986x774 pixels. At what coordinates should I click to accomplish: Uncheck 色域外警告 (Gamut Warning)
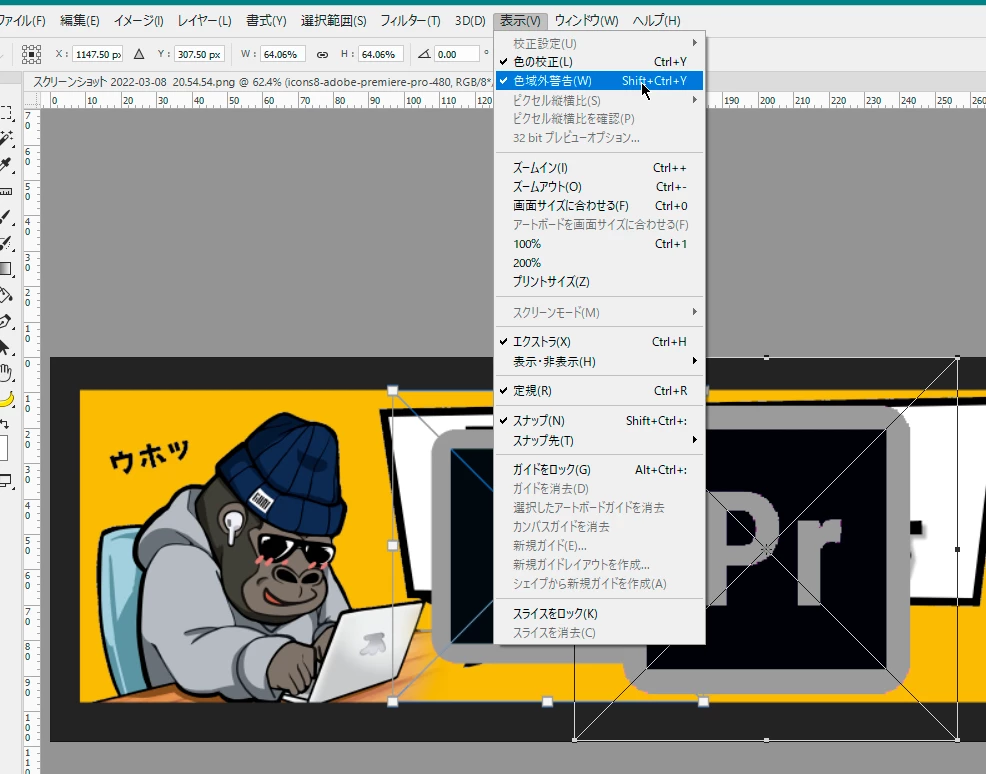tap(599, 80)
